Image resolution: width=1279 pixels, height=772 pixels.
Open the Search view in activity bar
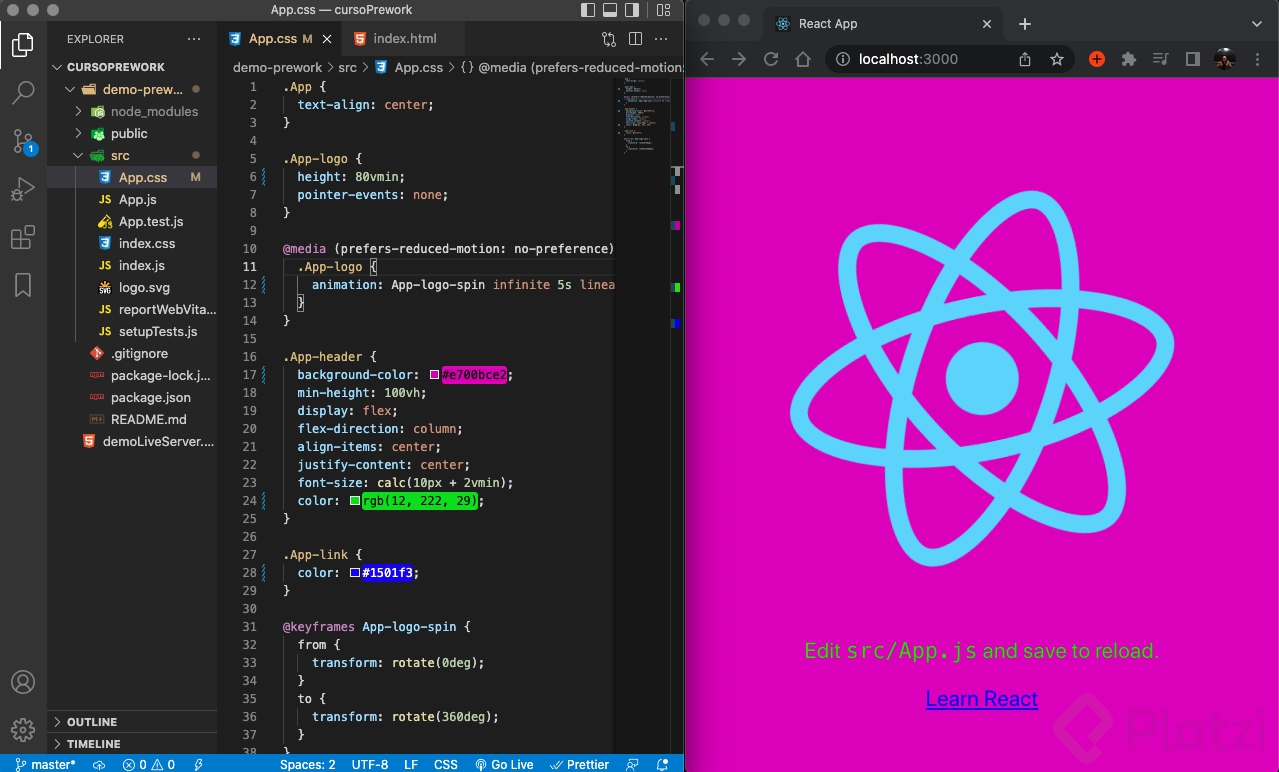[23, 93]
